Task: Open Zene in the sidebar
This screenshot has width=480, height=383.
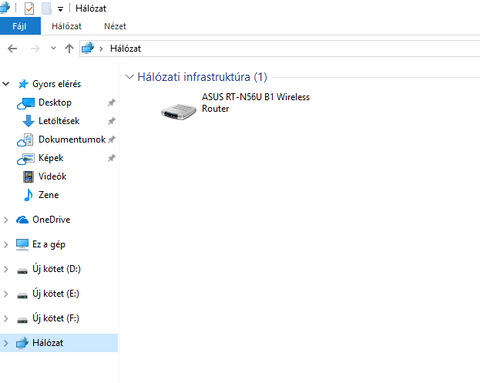Action: point(48,195)
